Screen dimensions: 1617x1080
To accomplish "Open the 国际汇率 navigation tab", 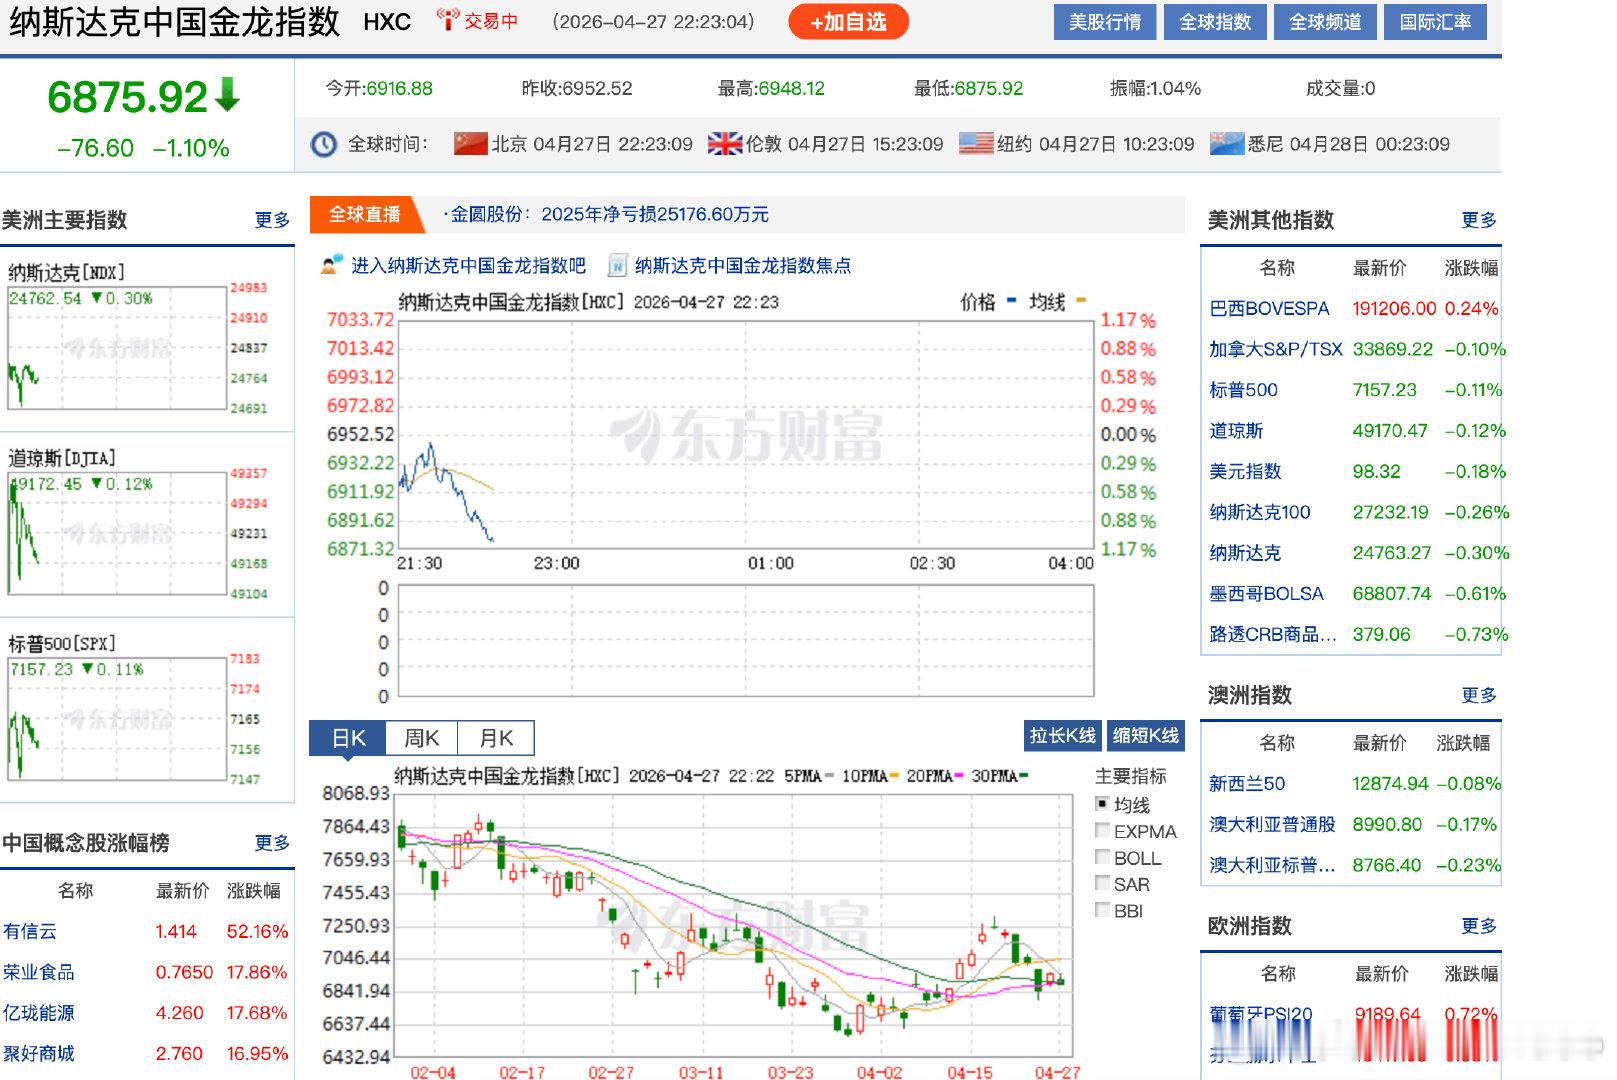I will click(1435, 22).
